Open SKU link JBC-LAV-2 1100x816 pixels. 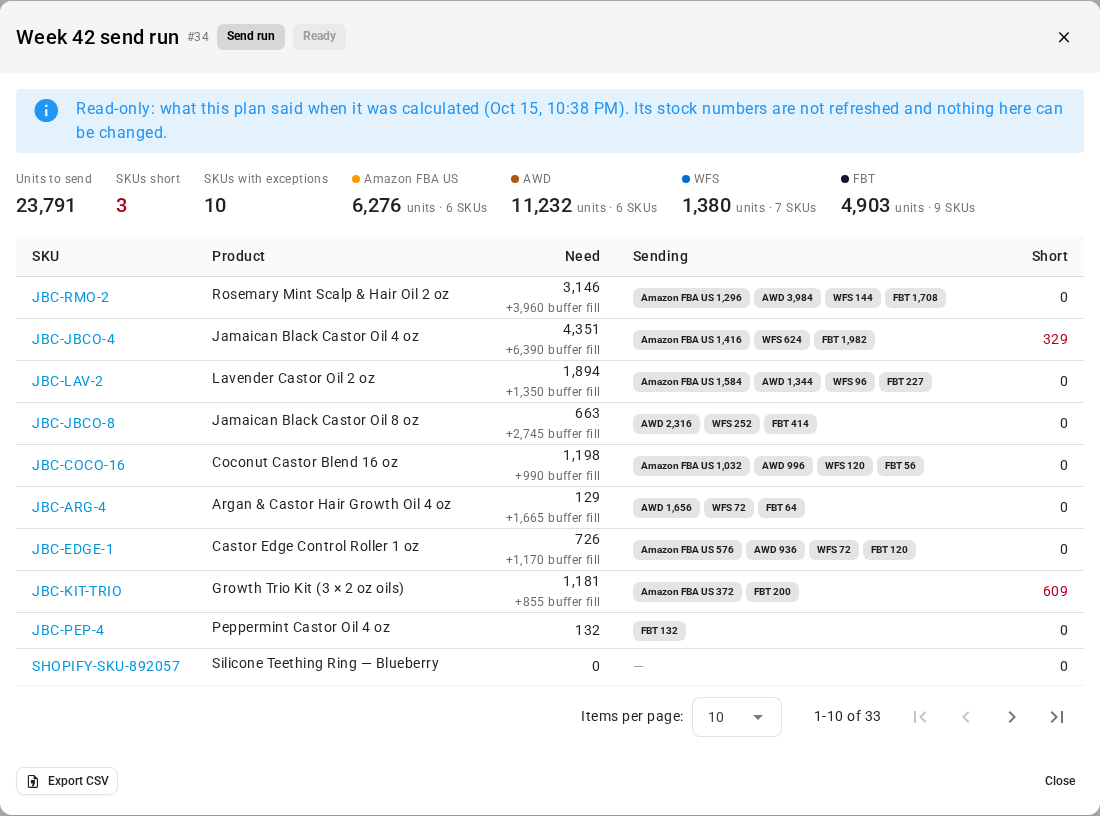click(x=67, y=382)
